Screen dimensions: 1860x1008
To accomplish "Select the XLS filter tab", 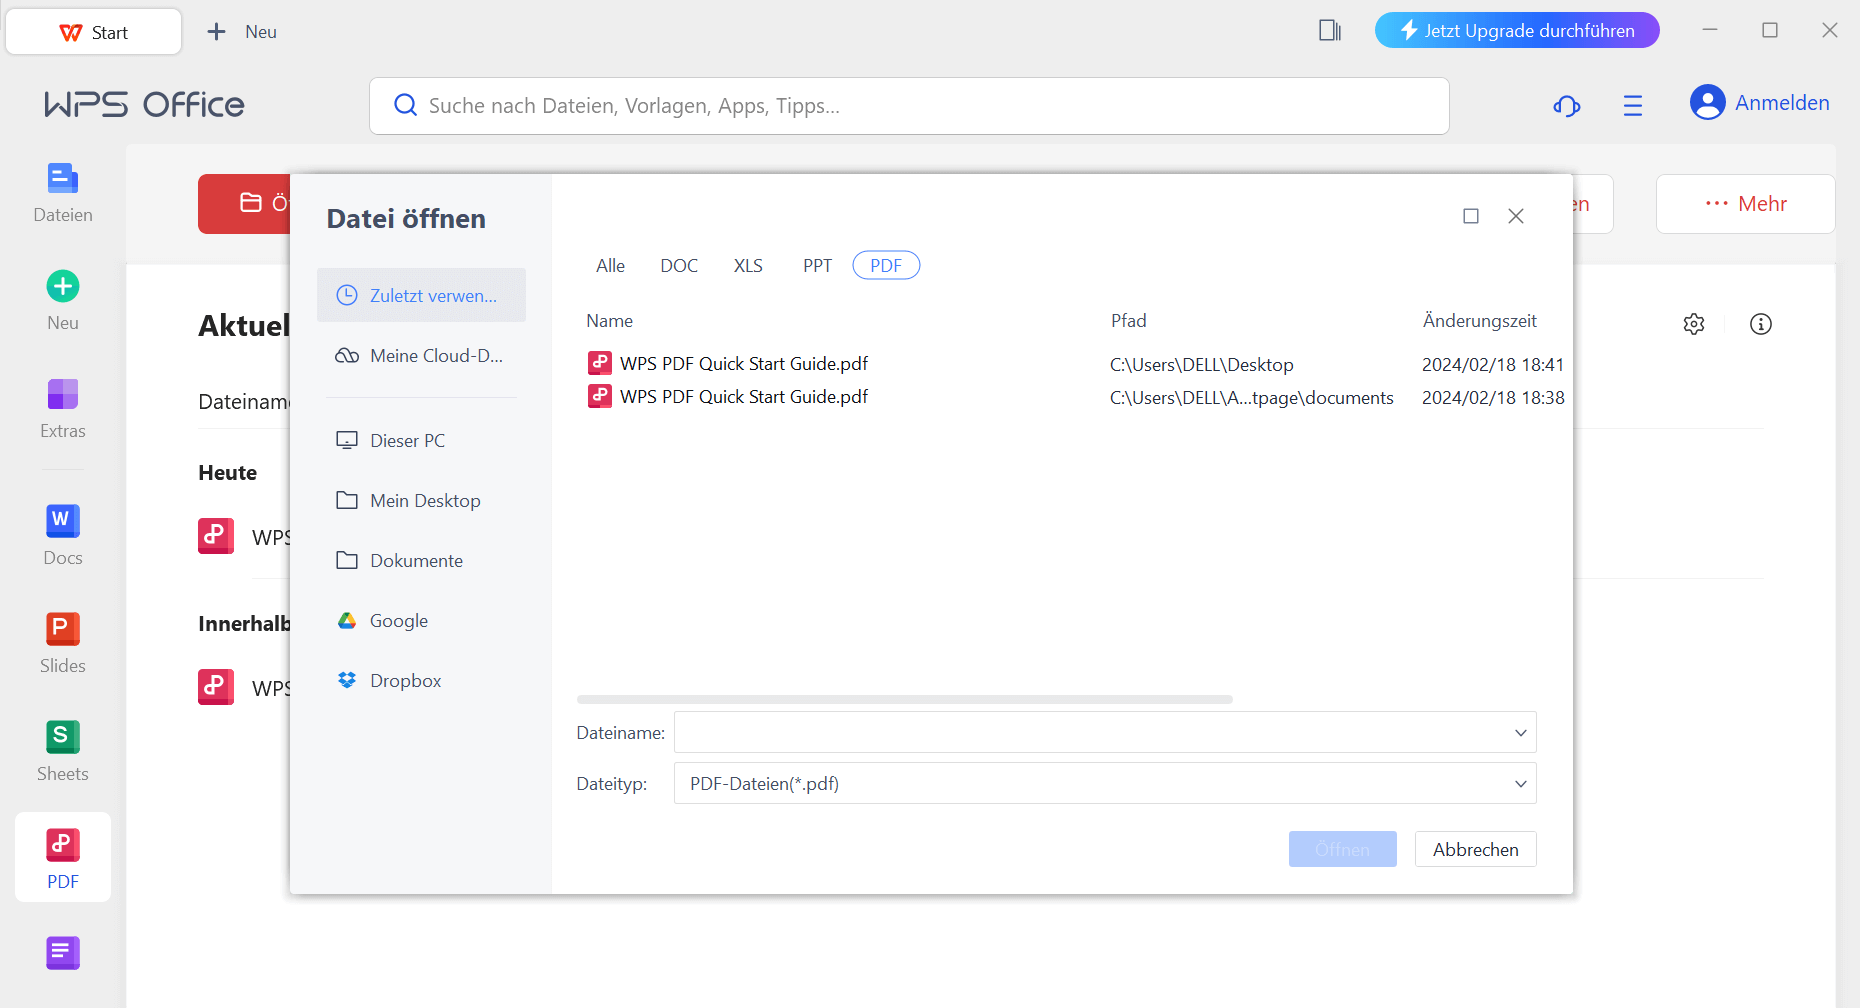I will coord(747,266).
